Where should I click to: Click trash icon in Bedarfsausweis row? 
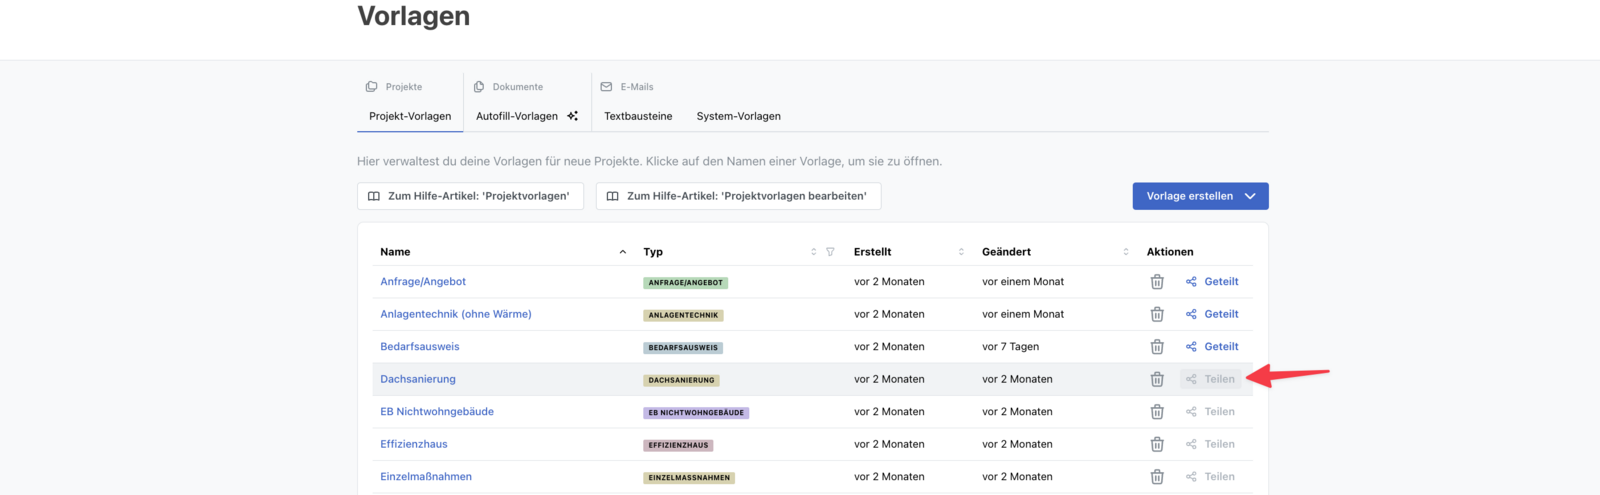[1157, 347]
